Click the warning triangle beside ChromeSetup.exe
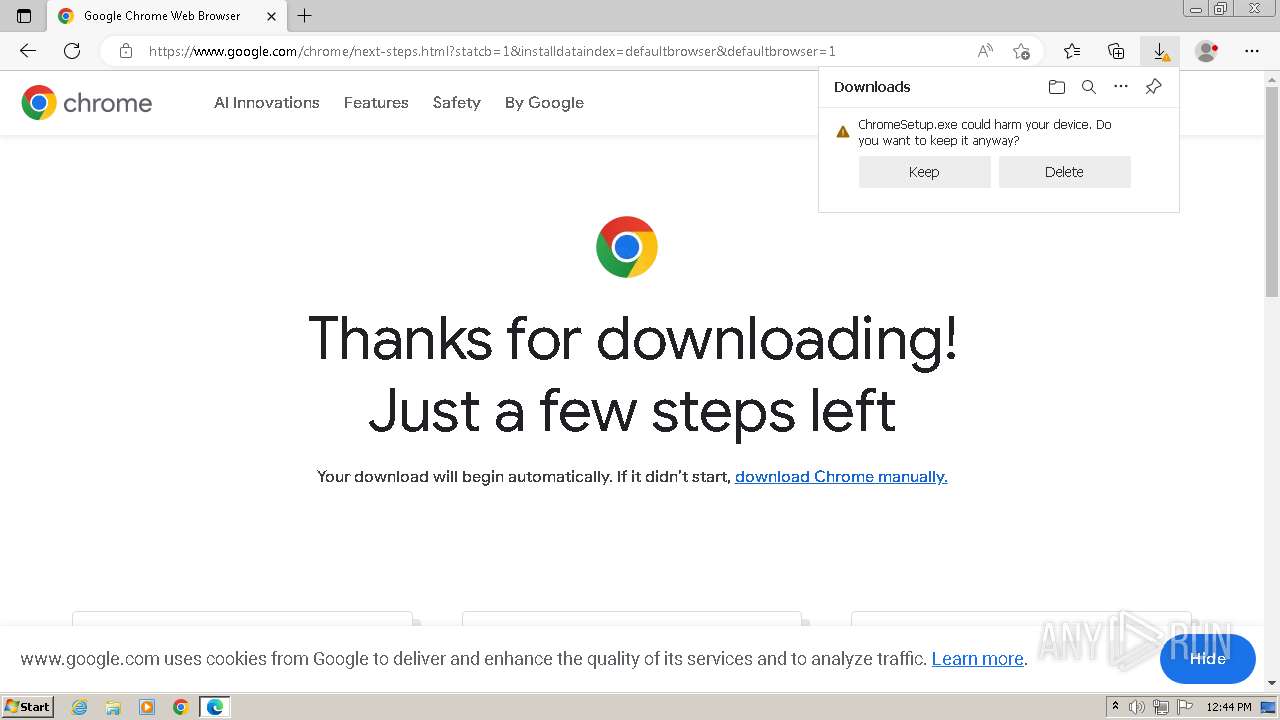1280x720 pixels. pos(843,131)
